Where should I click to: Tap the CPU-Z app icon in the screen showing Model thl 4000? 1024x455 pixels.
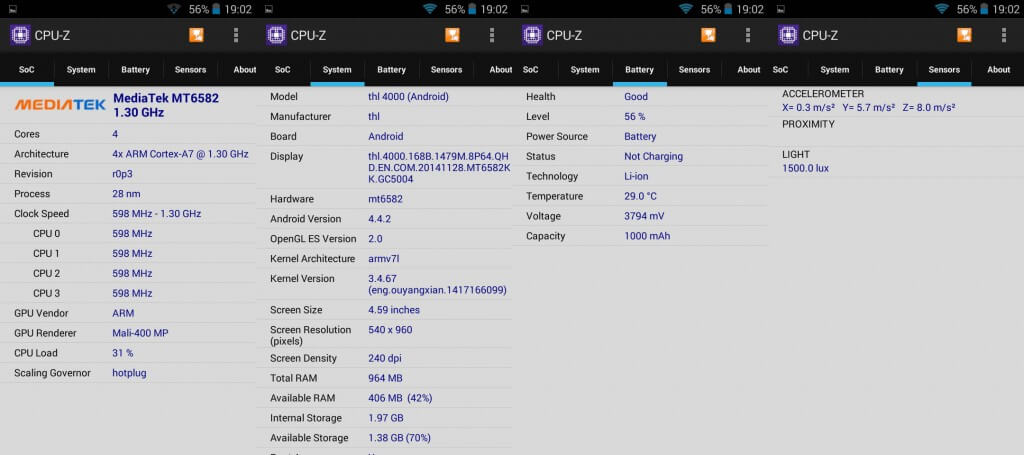276,35
